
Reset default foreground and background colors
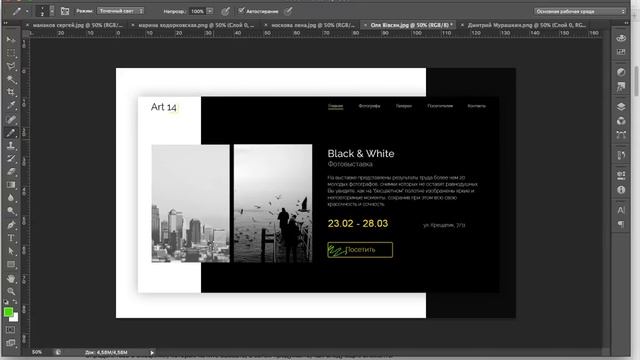[6, 302]
